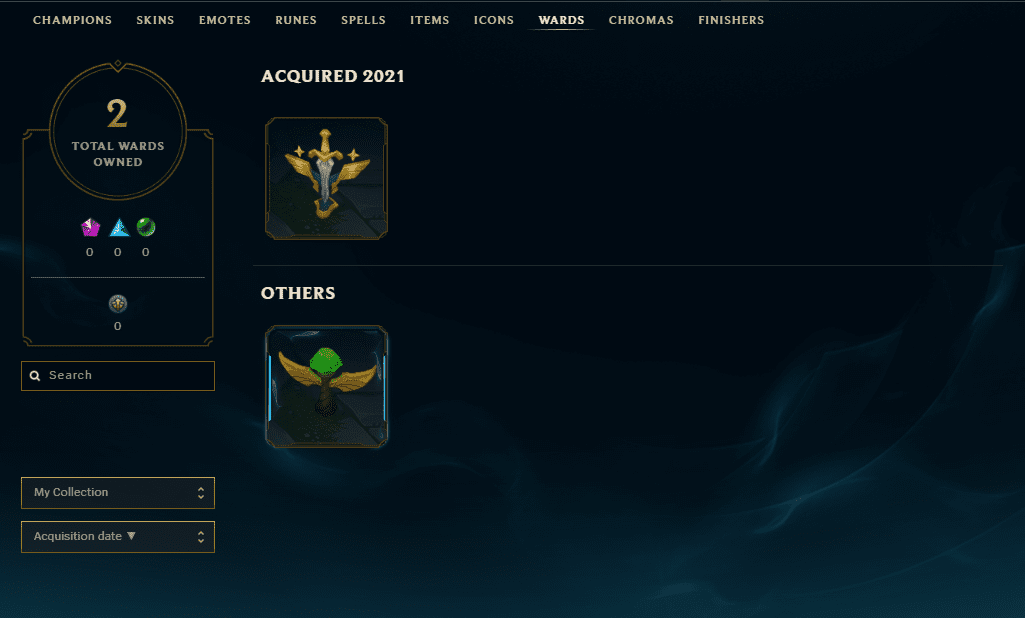1025x618 pixels.
Task: Click the My Collection dropdown arrows
Action: pyautogui.click(x=201, y=493)
